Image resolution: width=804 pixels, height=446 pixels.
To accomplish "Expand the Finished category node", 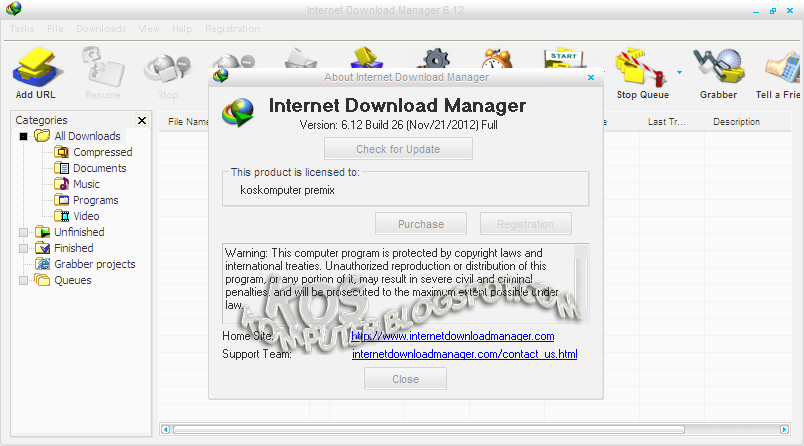I will [24, 248].
